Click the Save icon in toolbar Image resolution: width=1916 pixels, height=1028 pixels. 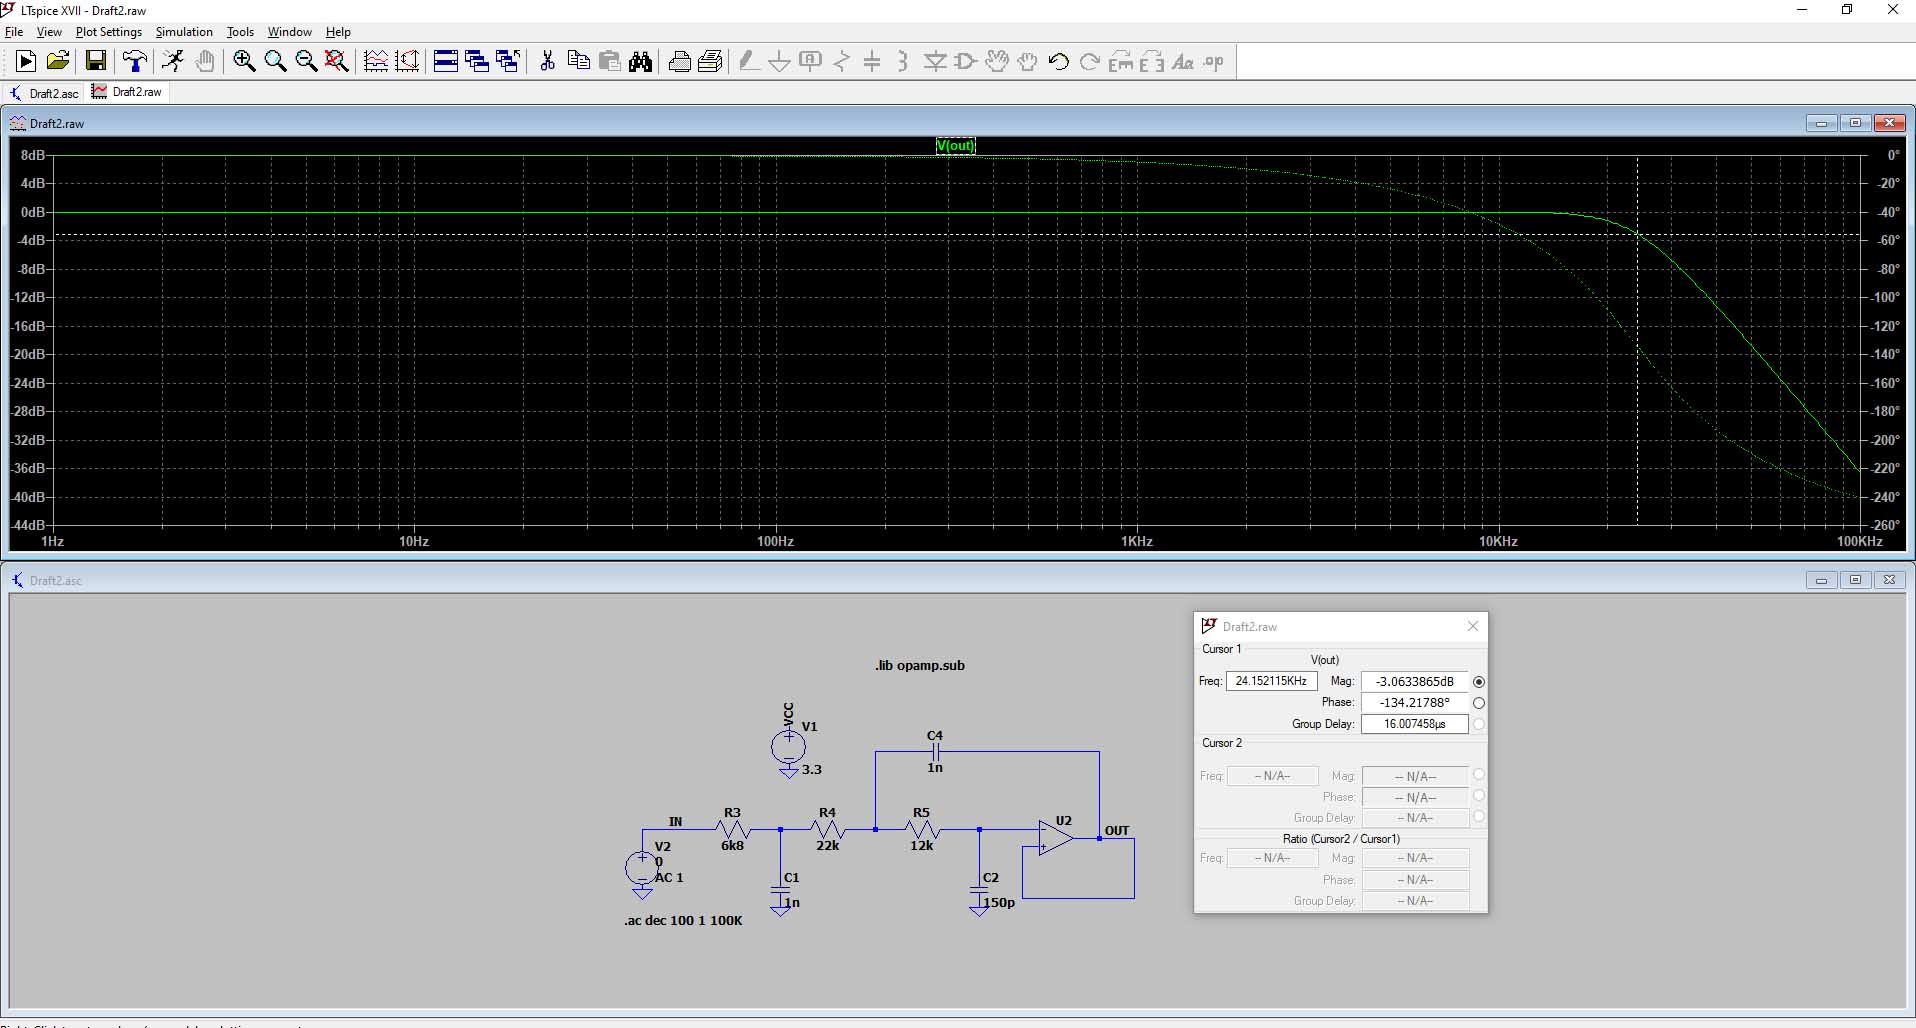point(96,62)
